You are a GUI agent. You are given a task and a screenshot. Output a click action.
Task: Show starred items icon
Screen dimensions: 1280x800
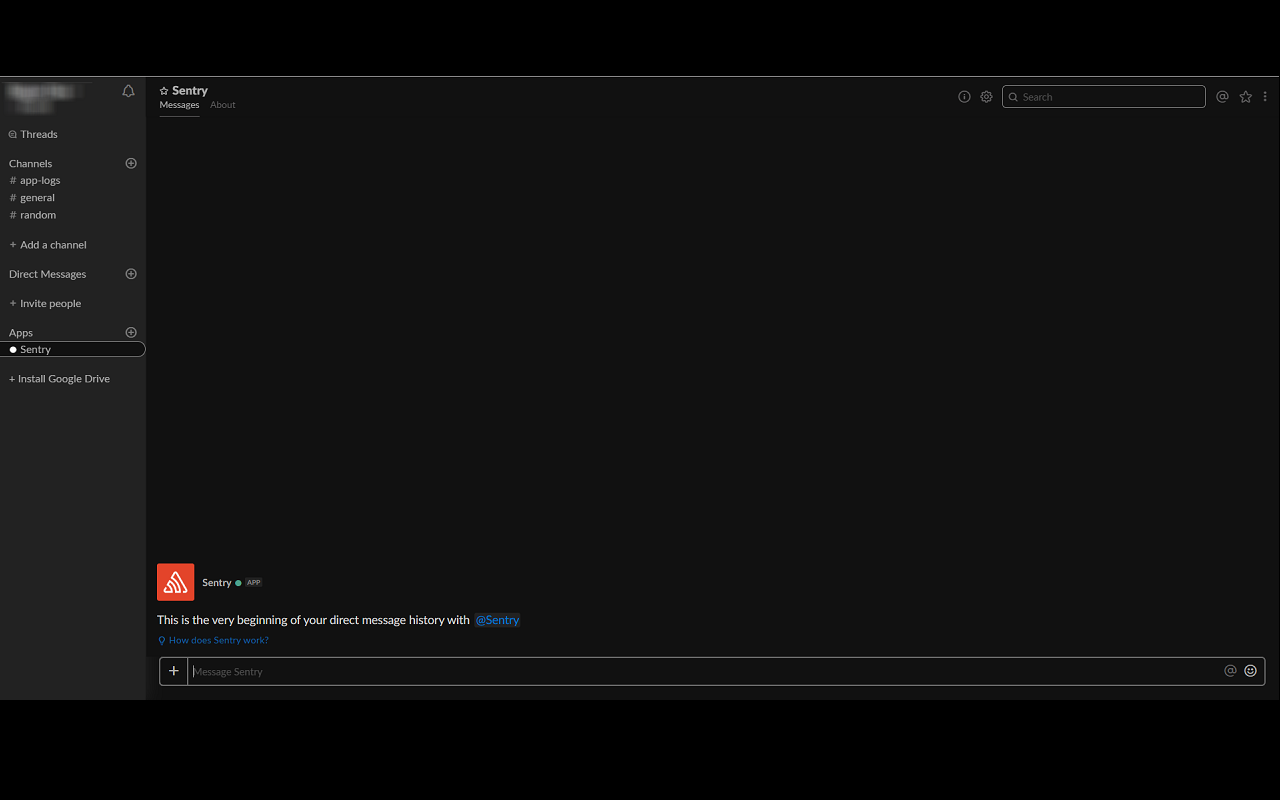pyautogui.click(x=1245, y=97)
